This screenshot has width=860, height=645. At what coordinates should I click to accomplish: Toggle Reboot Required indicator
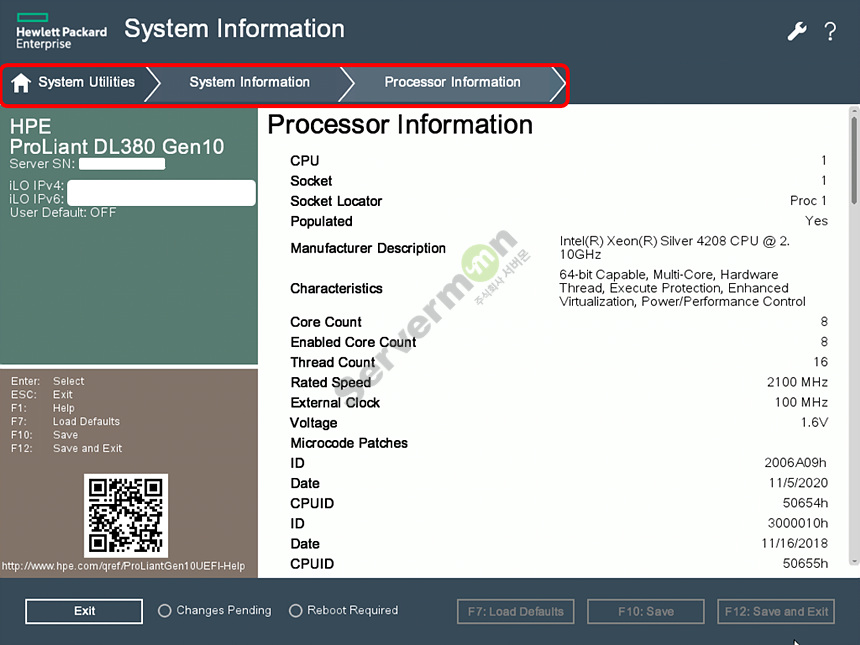(296, 610)
